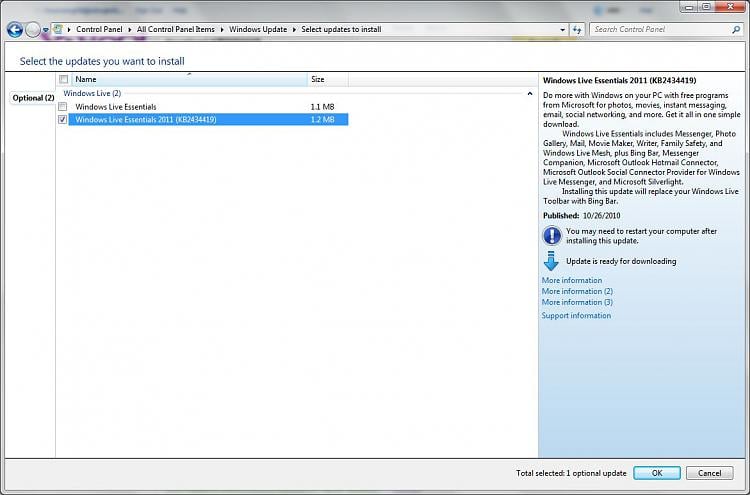Screen dimensions: 750x495
Task: Close the Windows Update window
Action: 730,7
